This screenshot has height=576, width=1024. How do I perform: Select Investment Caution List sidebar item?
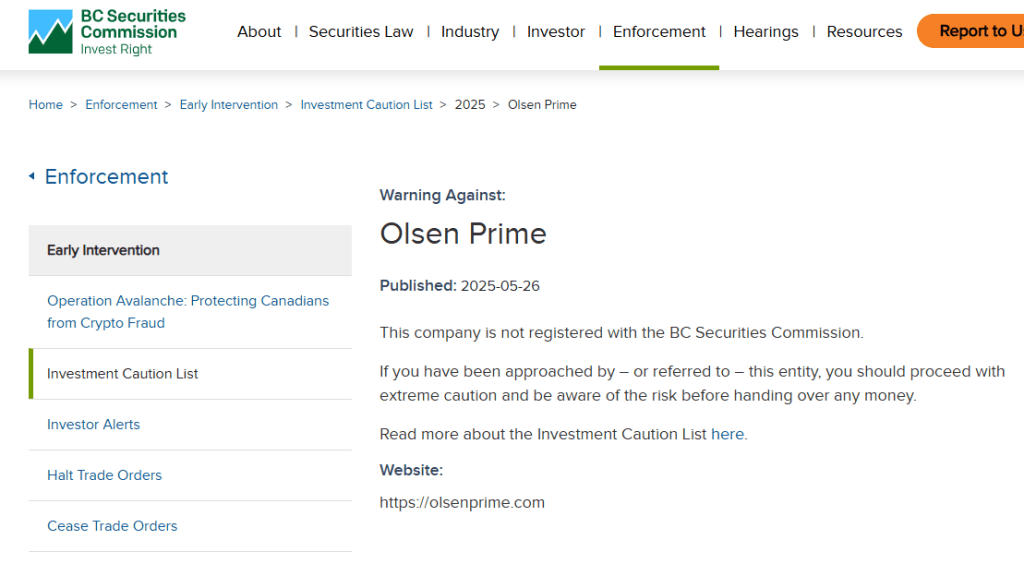pyautogui.click(x=190, y=374)
